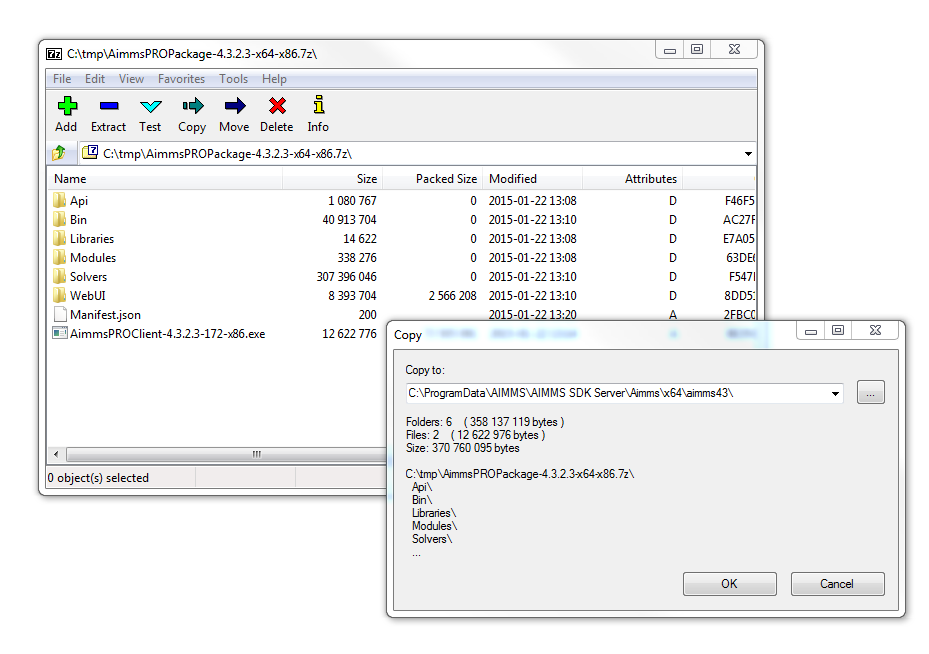
Task: Click the Extract toolbar icon
Action: (x=109, y=106)
